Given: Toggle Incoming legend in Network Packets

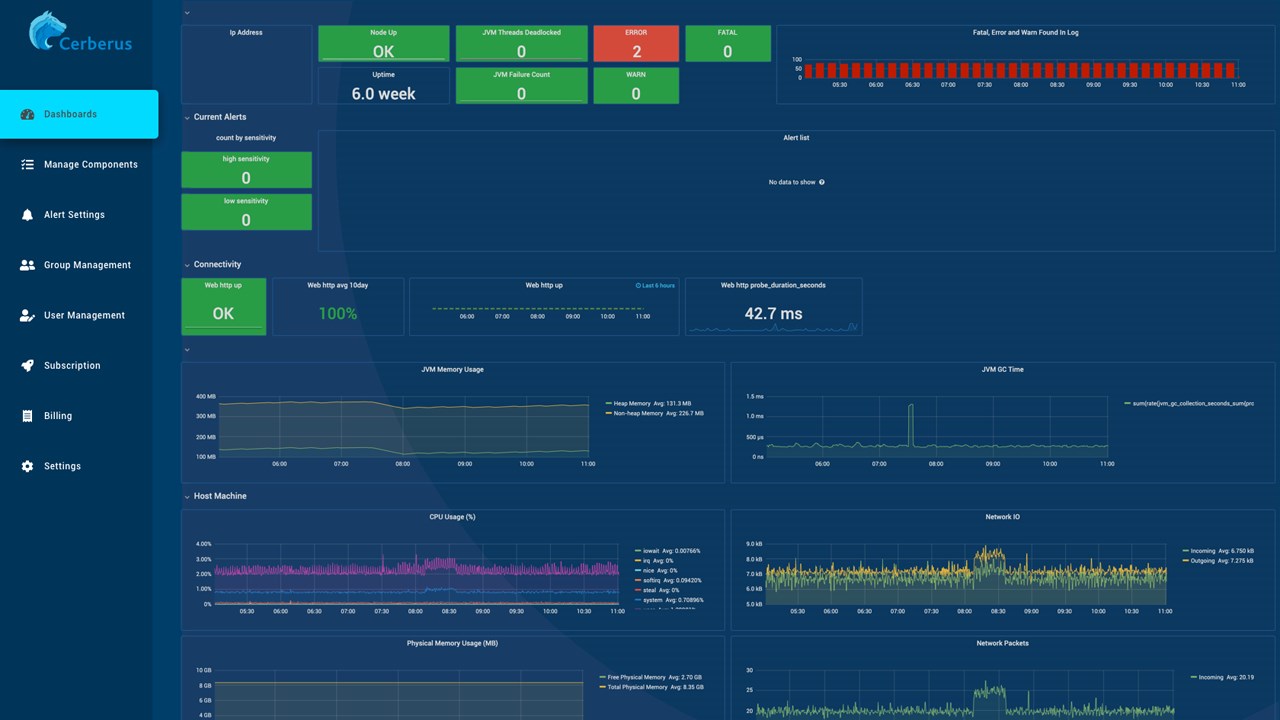Looking at the screenshot, I should click(x=1212, y=677).
